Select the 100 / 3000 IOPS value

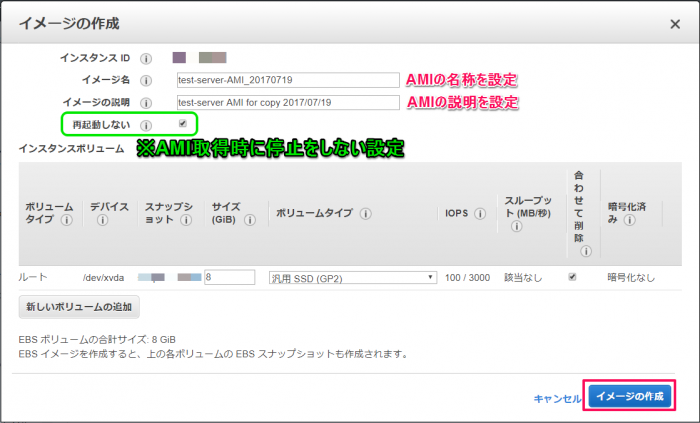(x=467, y=278)
